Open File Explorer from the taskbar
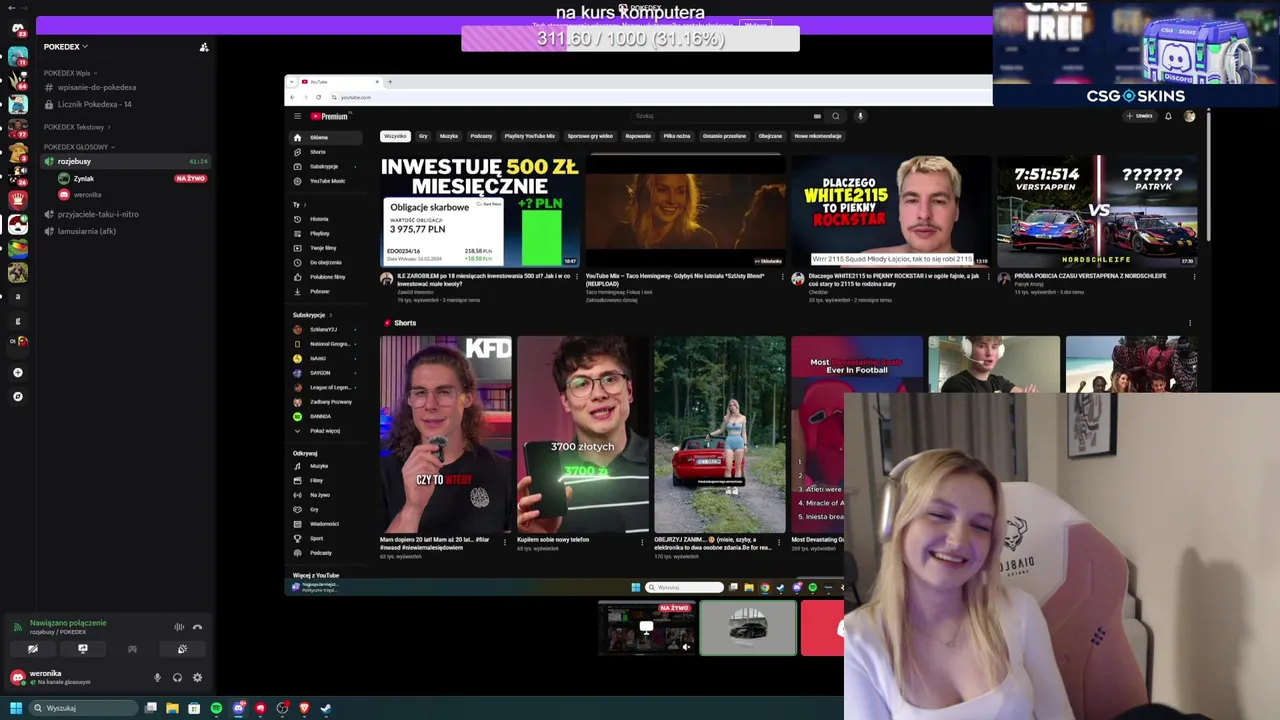The height and width of the screenshot is (720, 1280). tap(172, 708)
